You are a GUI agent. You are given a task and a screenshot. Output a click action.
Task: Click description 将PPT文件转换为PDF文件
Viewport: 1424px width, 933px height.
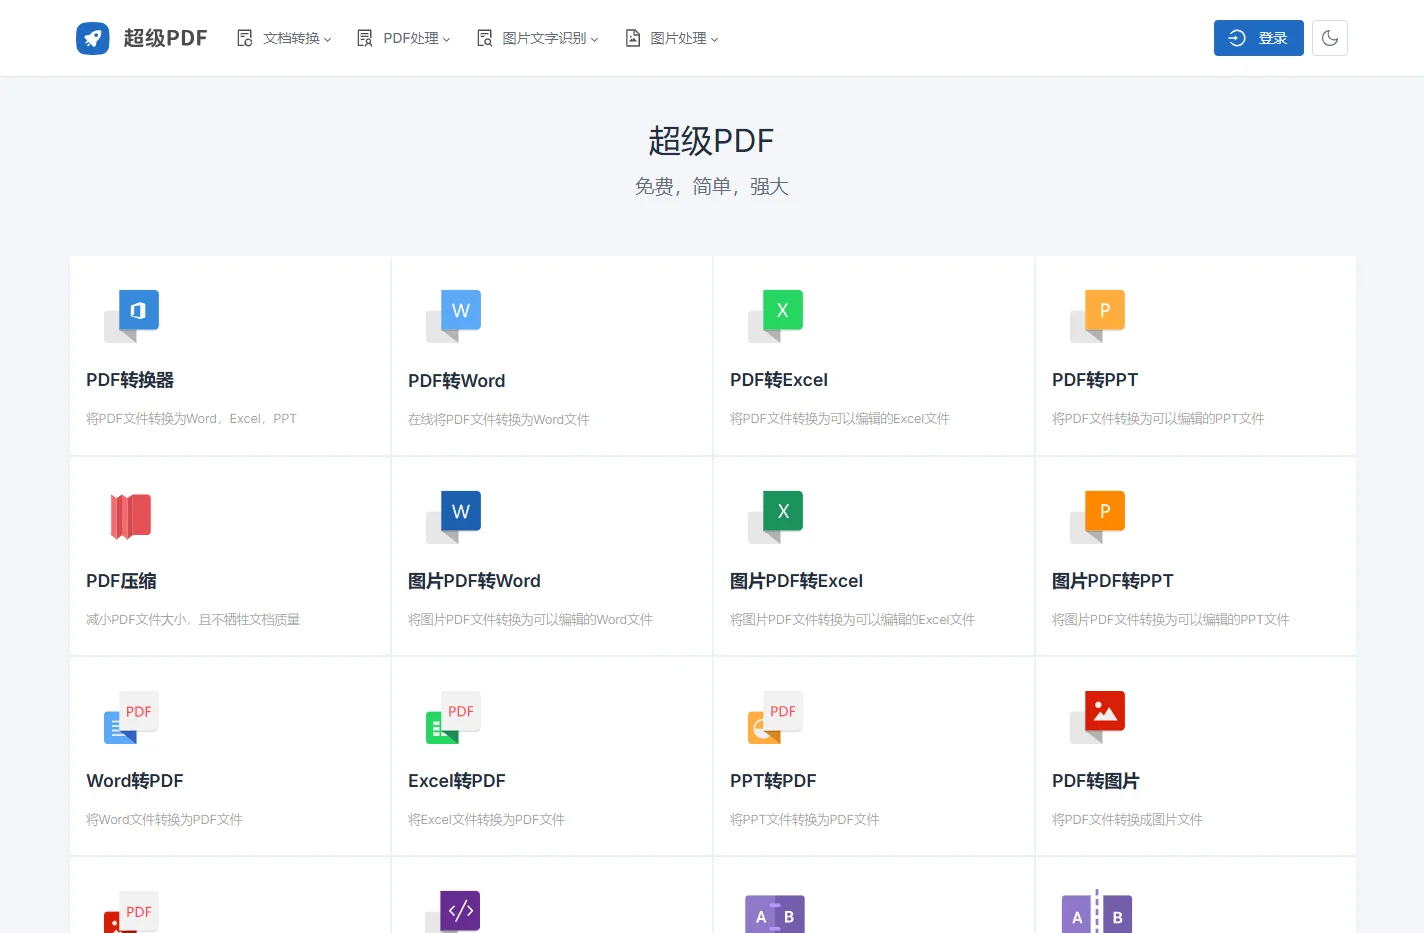coord(805,820)
